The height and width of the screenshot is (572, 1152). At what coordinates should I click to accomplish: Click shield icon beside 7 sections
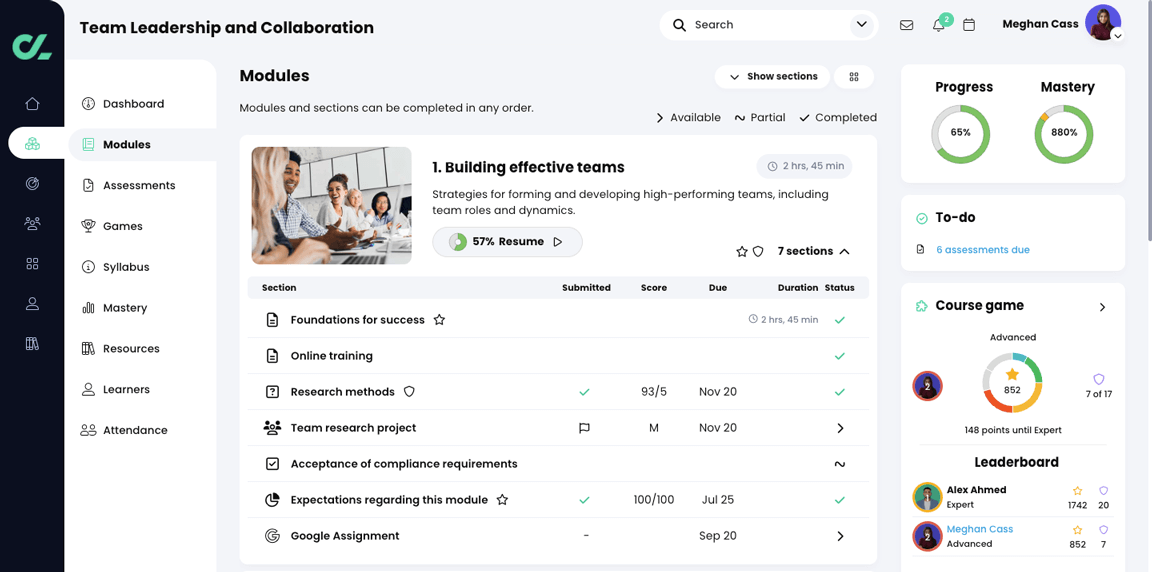pos(758,252)
